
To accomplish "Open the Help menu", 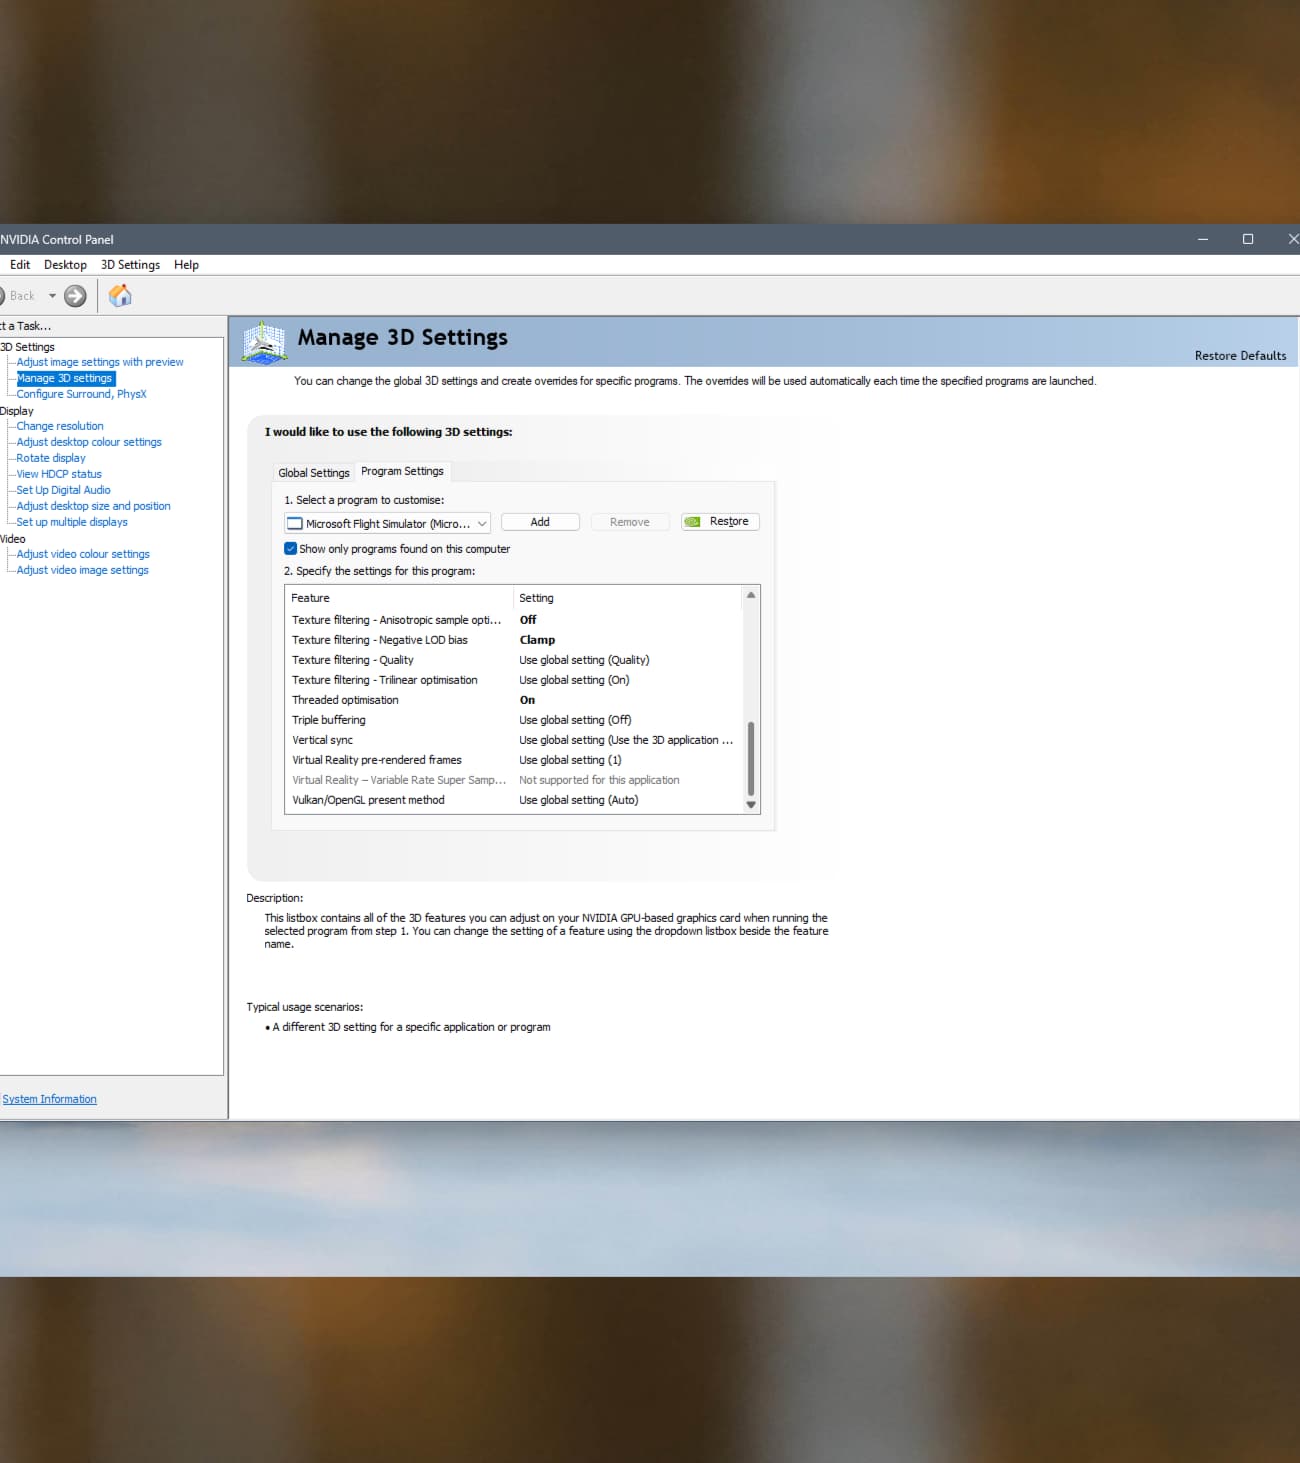I will (x=186, y=265).
